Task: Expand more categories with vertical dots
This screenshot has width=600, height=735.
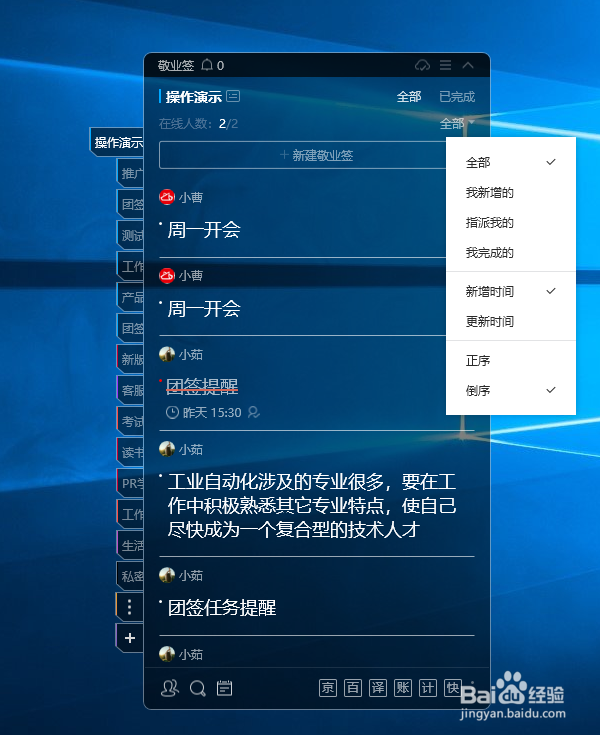Action: click(130, 607)
